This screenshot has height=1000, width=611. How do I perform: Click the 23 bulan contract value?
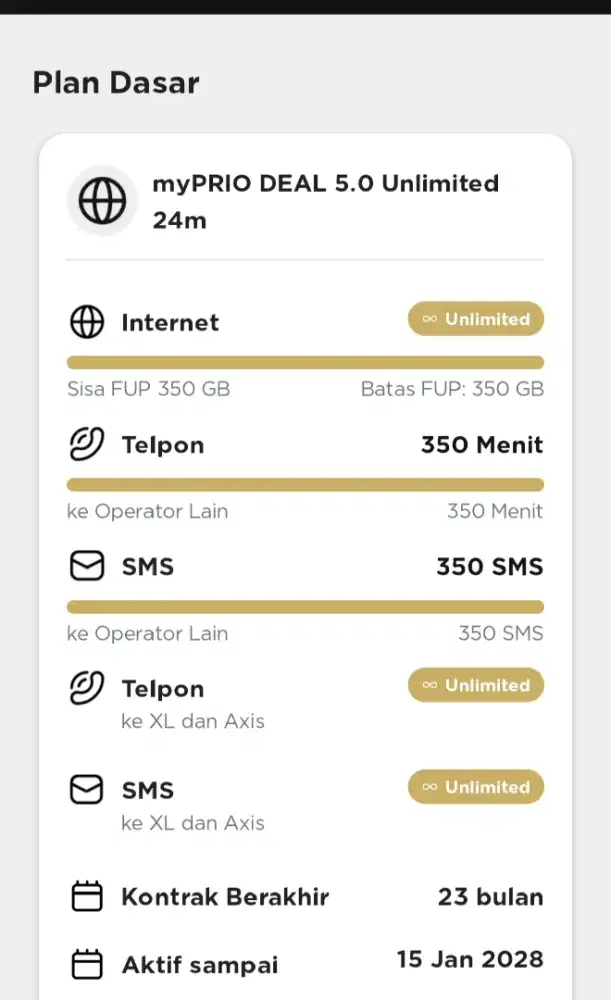[491, 896]
